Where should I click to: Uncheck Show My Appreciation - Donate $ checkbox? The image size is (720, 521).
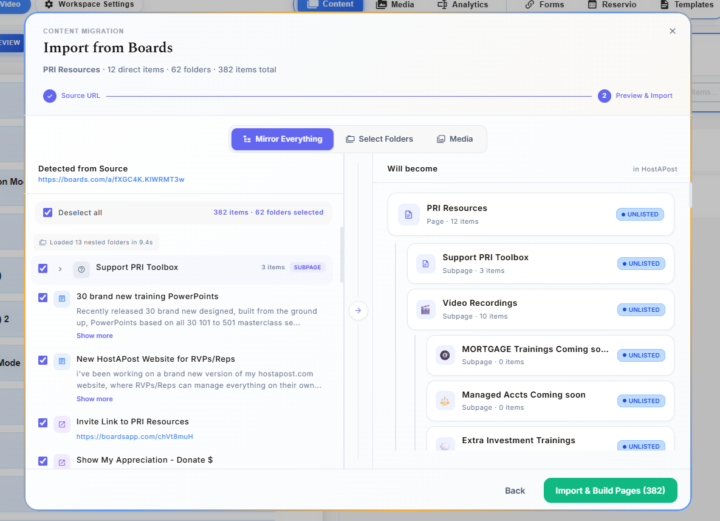[x=43, y=461]
